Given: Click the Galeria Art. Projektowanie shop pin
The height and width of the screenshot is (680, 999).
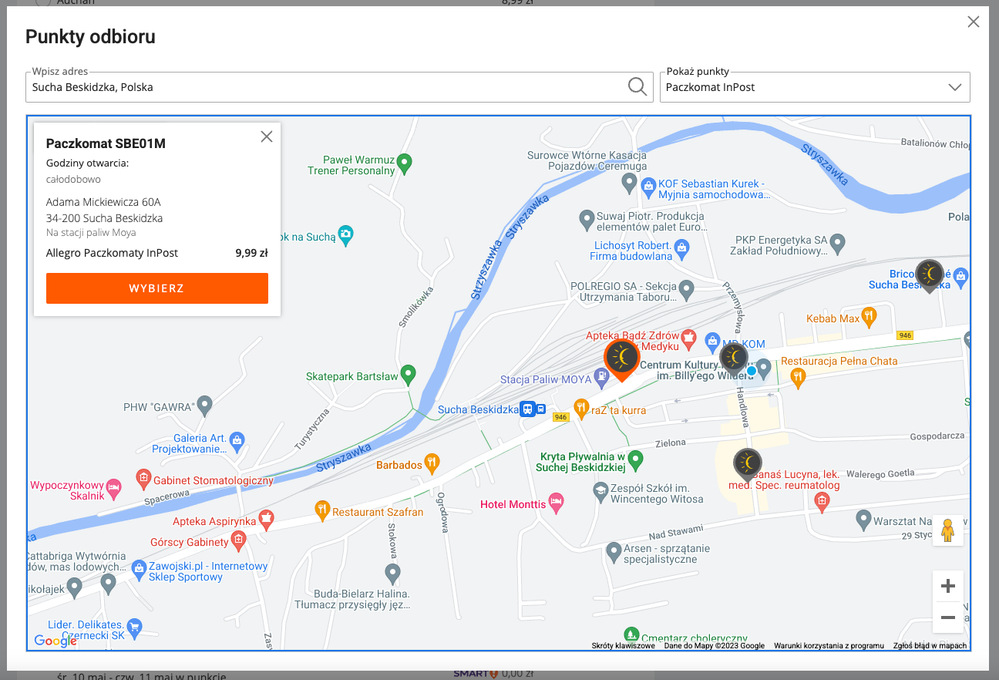Looking at the screenshot, I should coord(236,441).
